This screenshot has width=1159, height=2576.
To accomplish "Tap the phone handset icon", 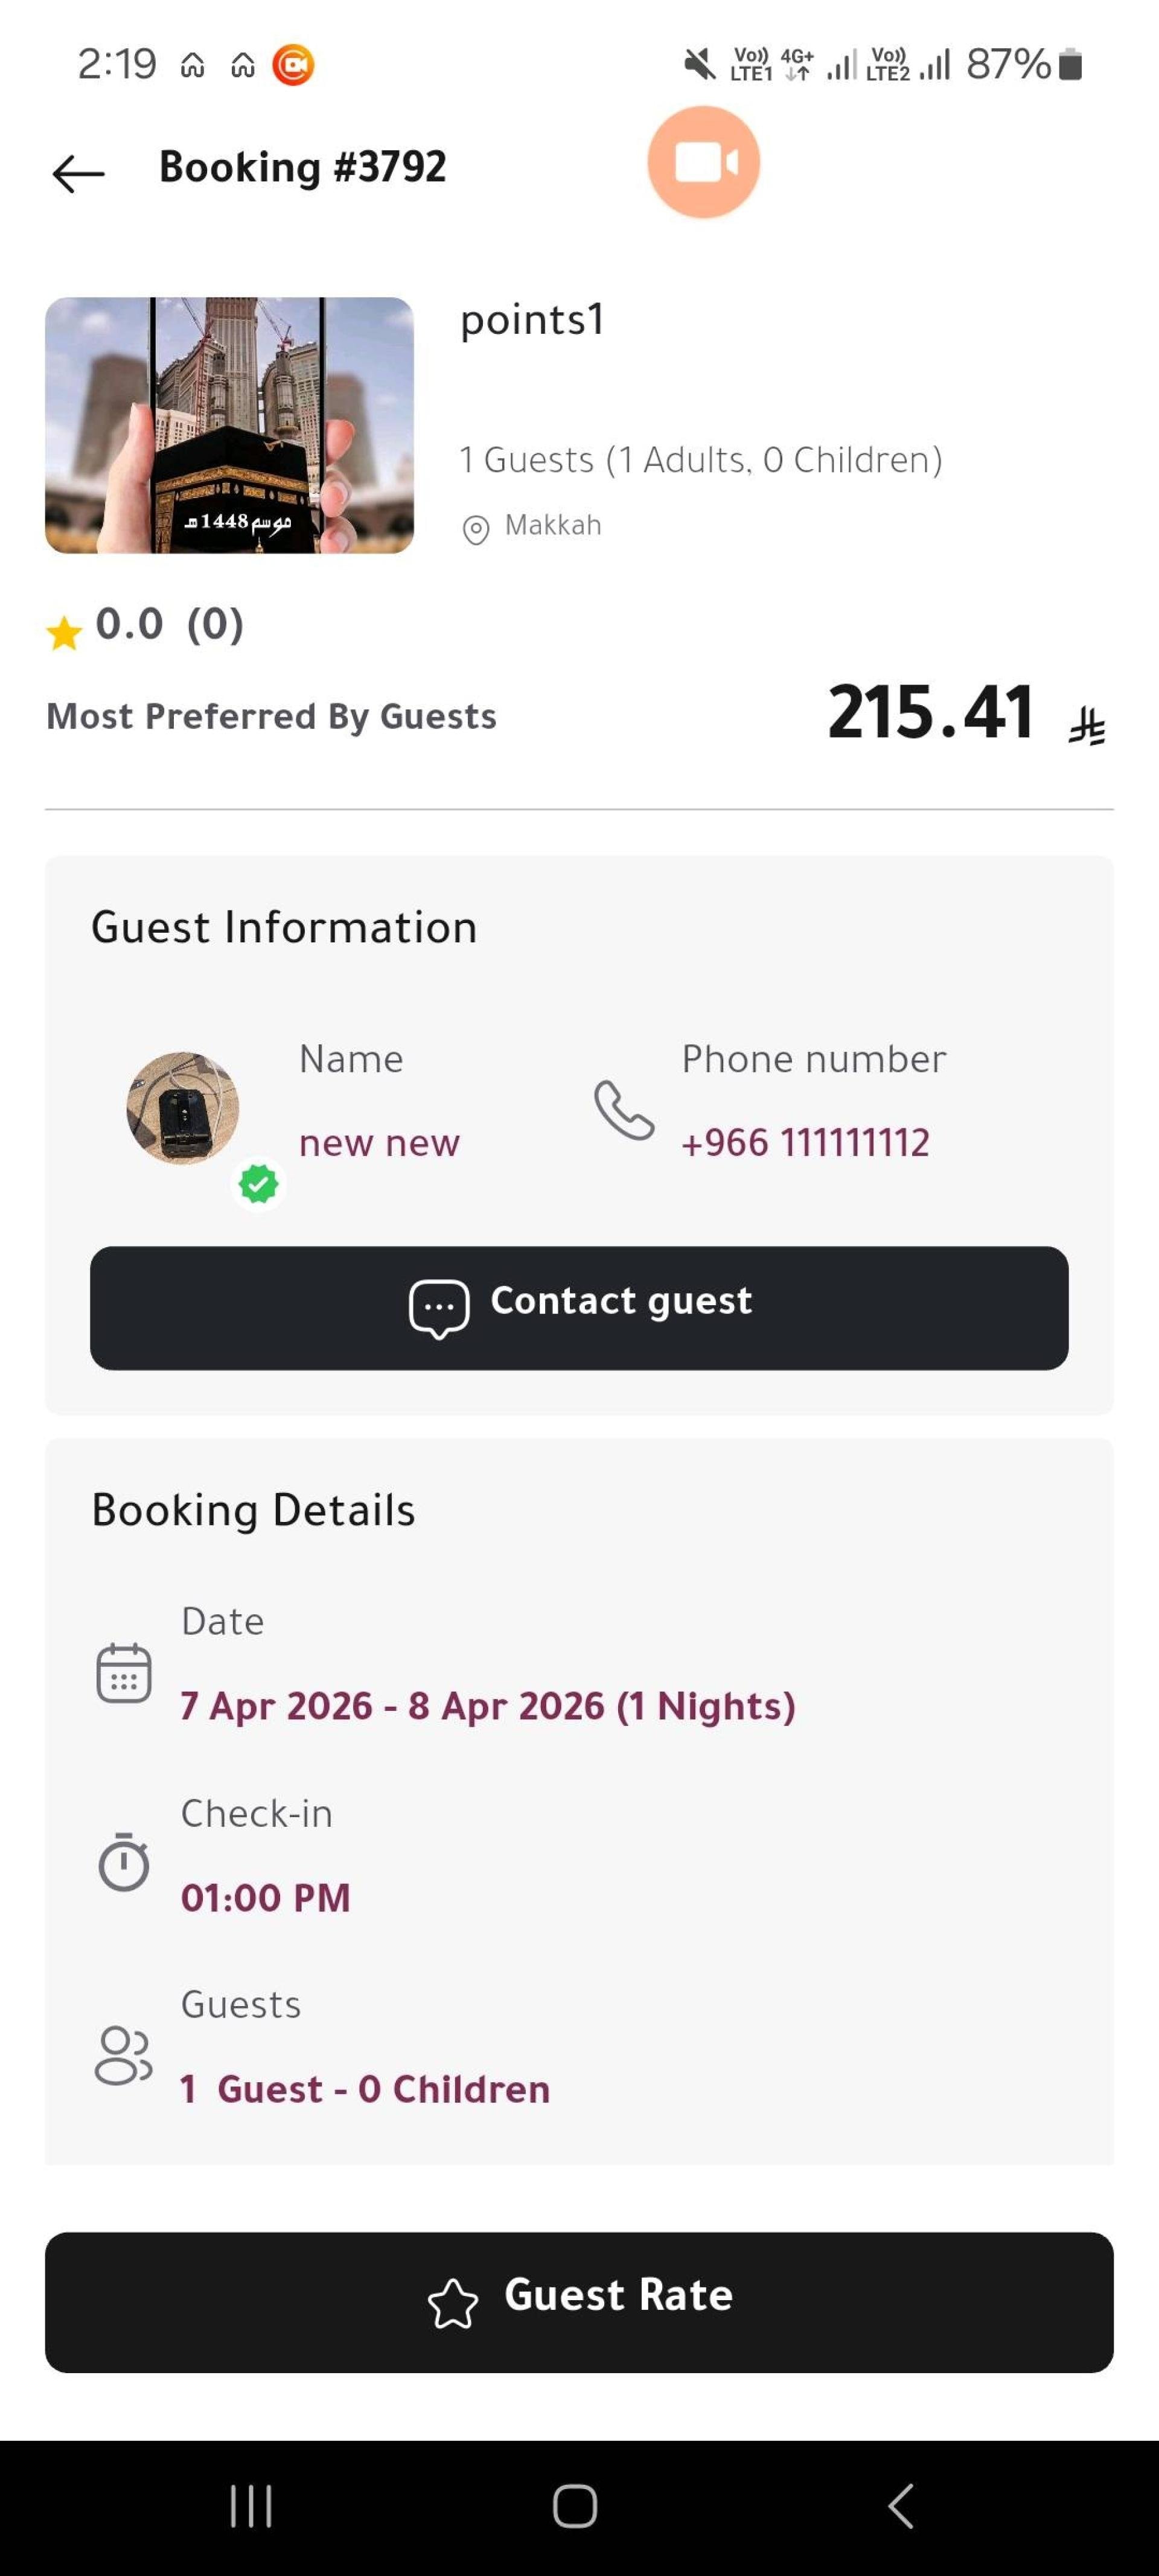I will pos(624,1109).
